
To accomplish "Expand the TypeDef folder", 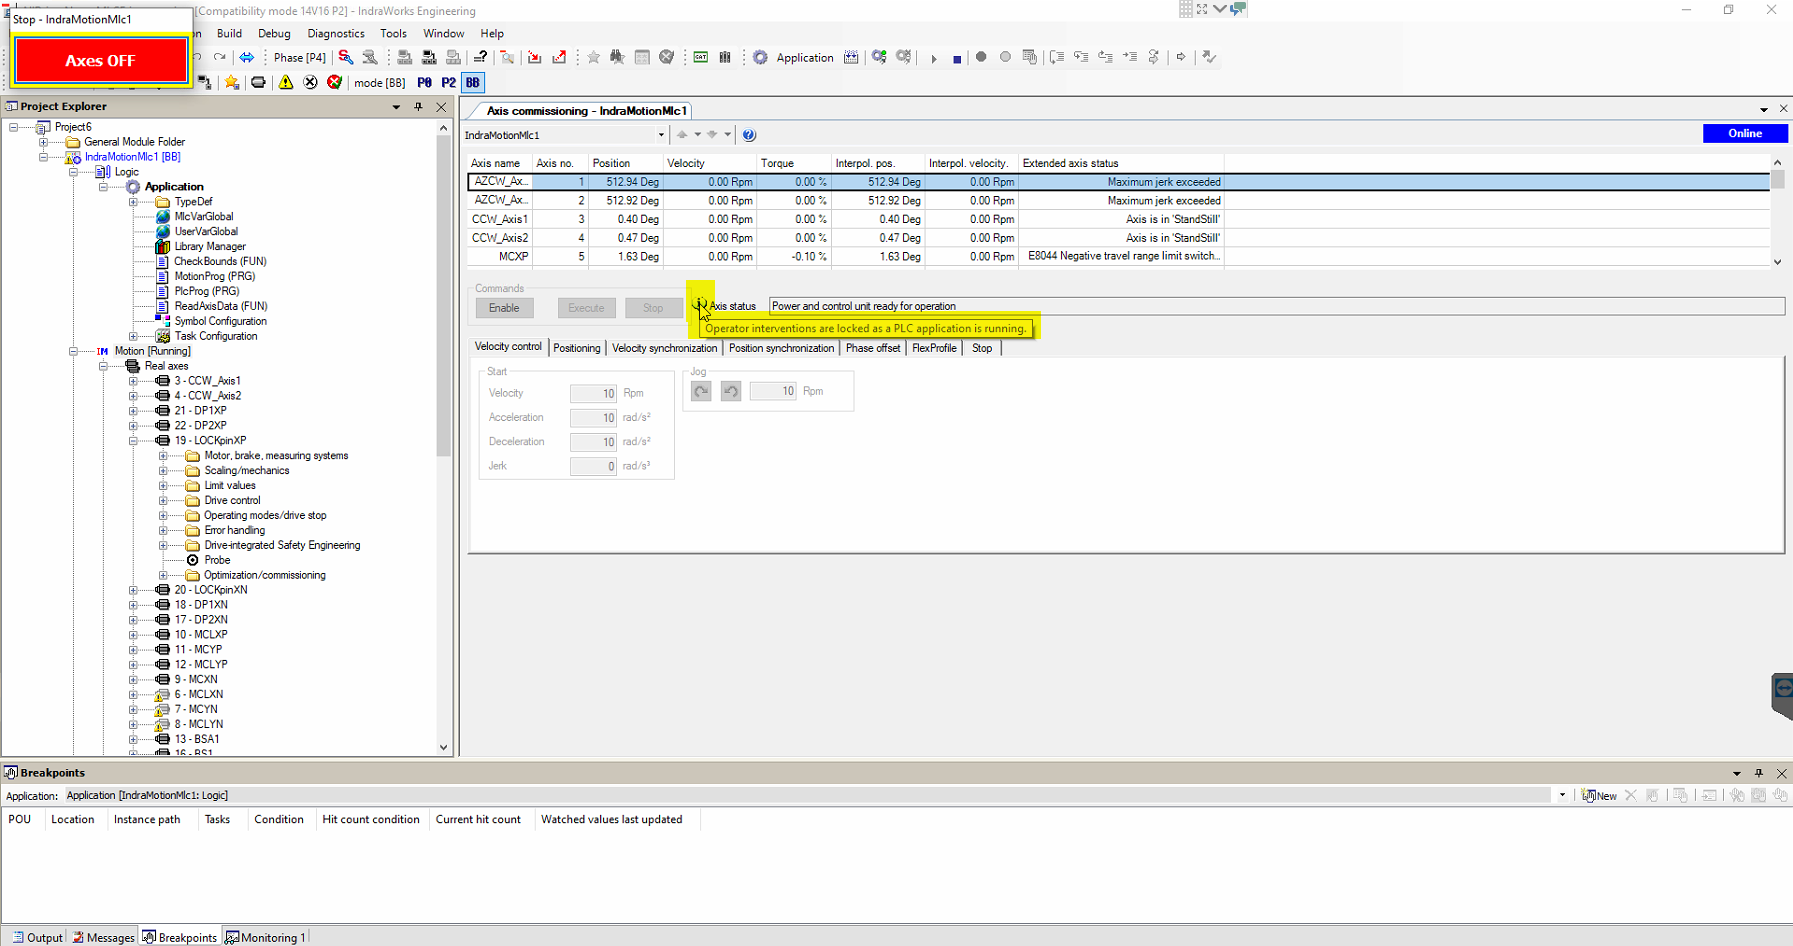I will click(x=133, y=202).
